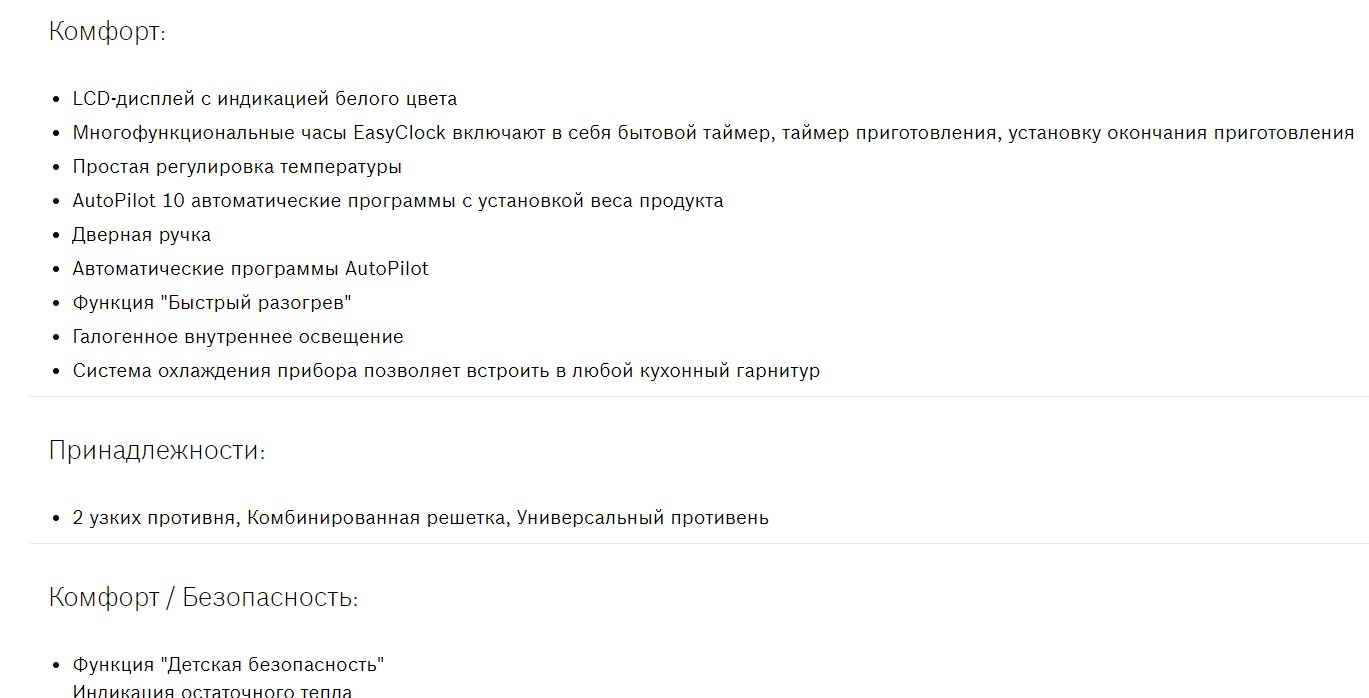
Task: Select the "LCD-дисплей с индикацией белого цвета" line
Action: pyautogui.click(x=264, y=99)
